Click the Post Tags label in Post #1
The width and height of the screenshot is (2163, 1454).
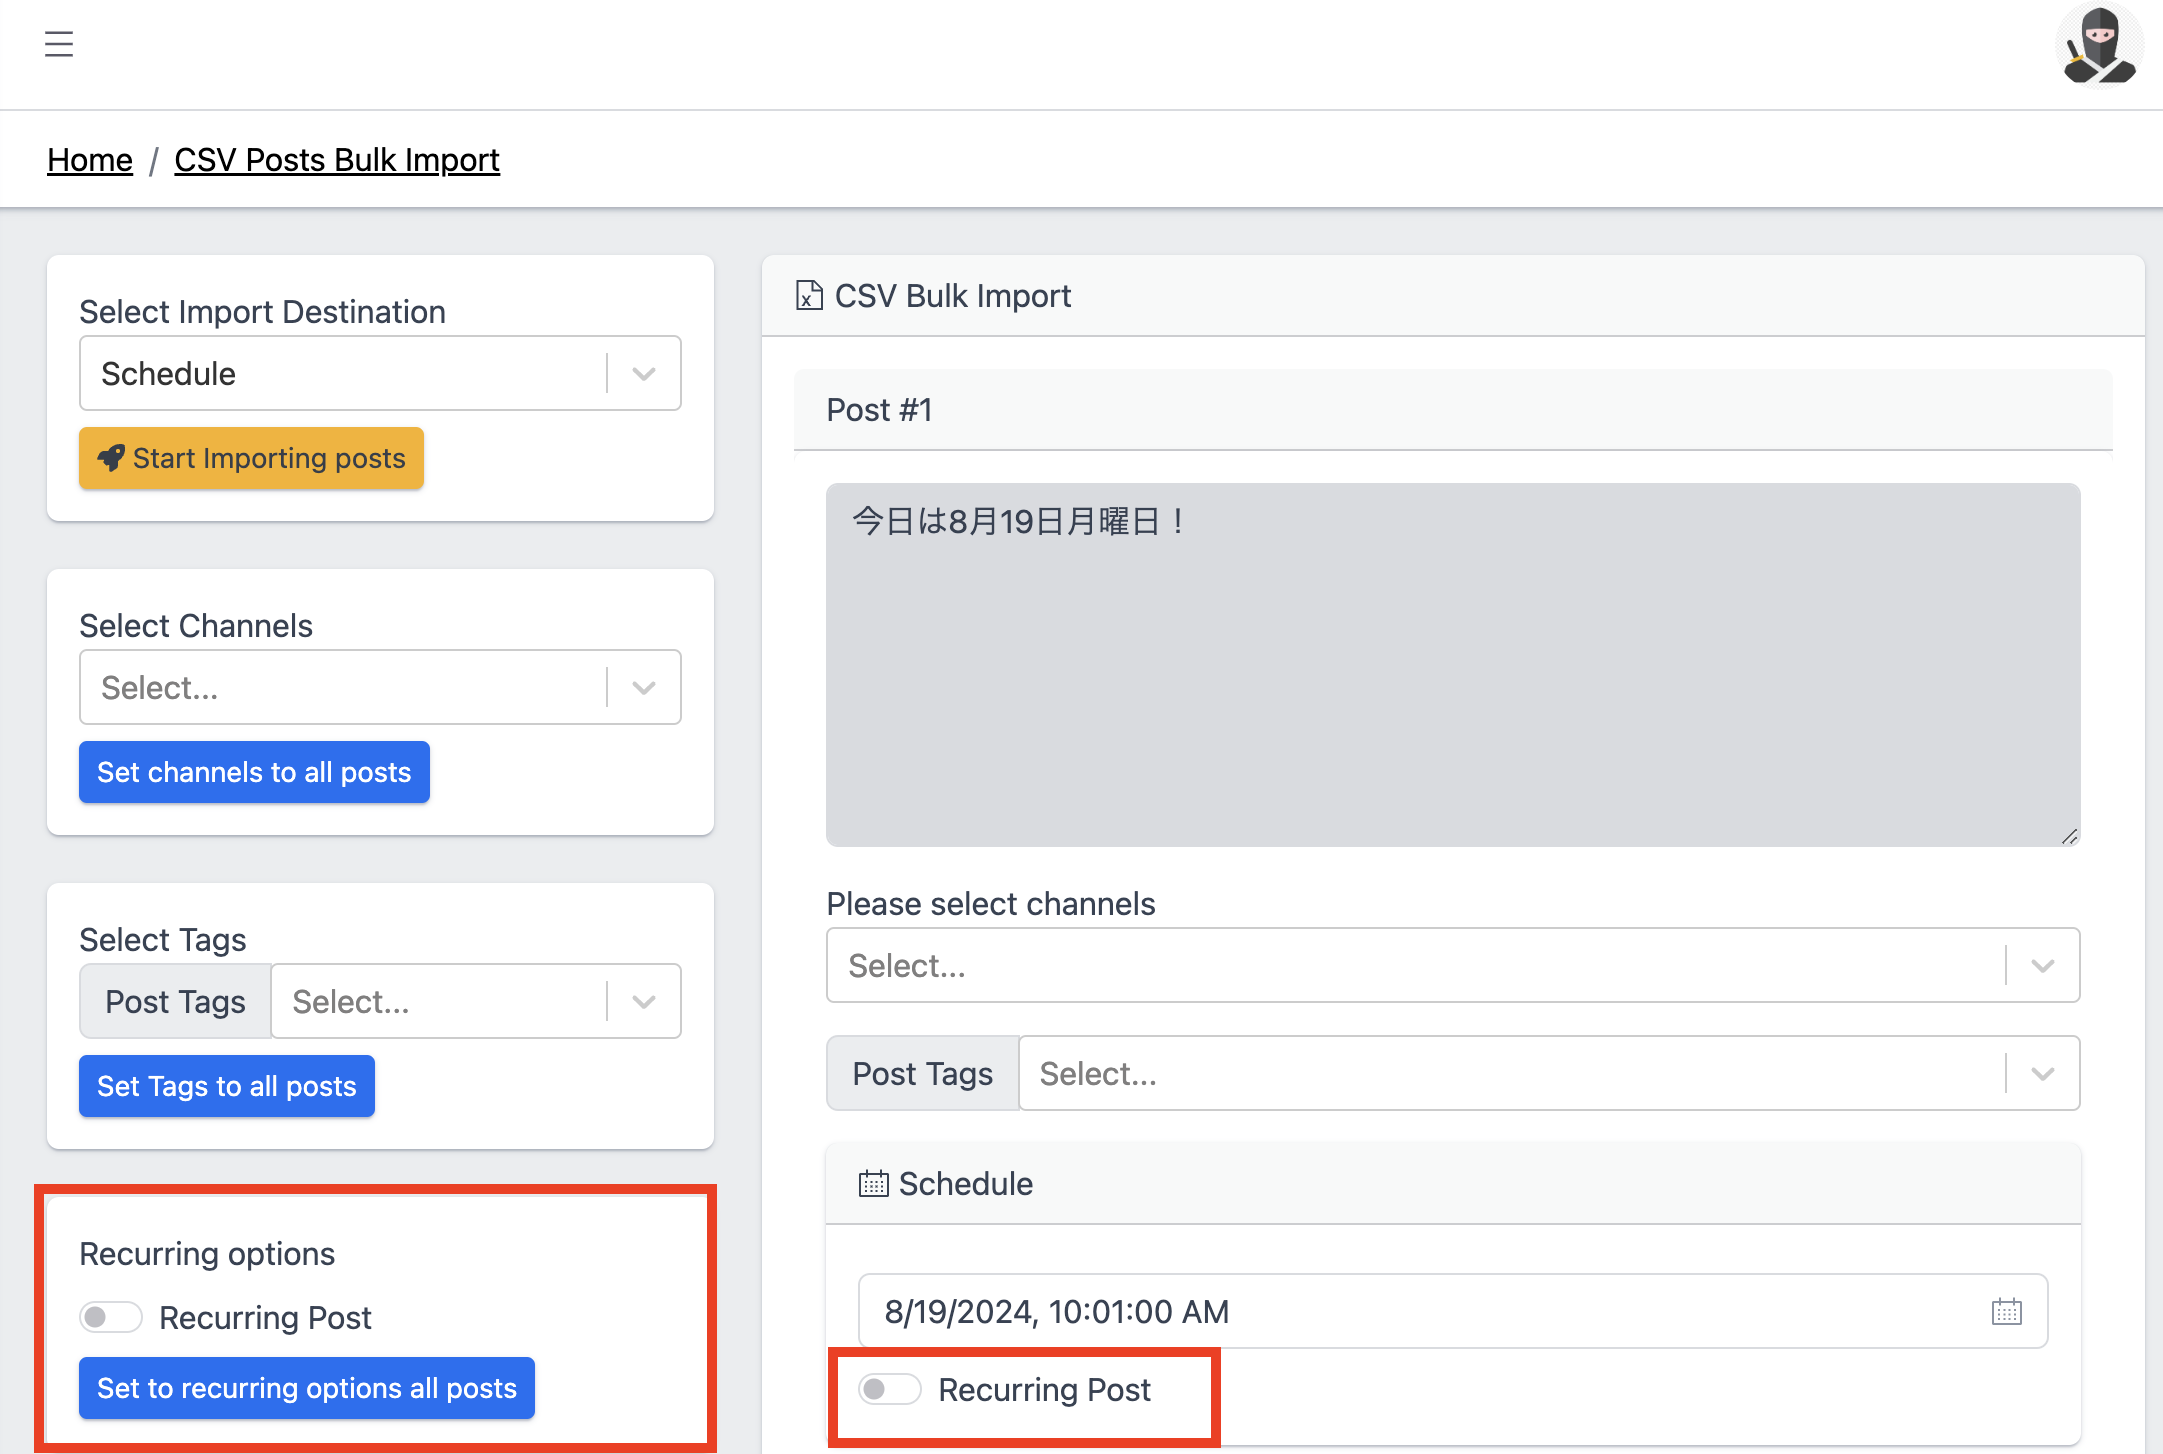click(923, 1073)
